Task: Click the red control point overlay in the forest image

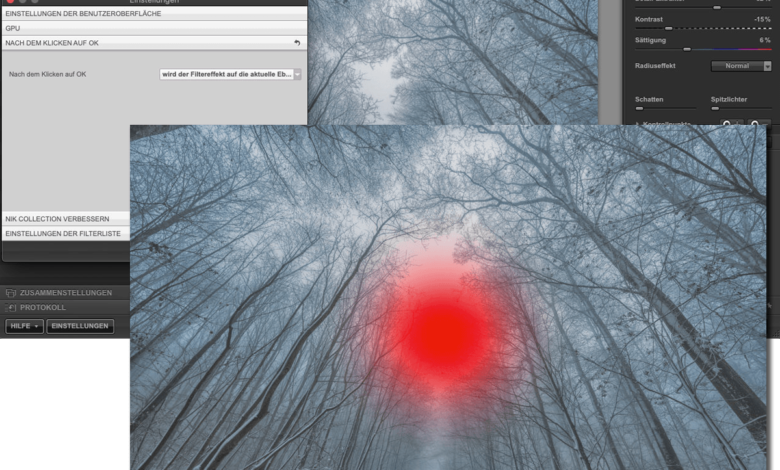Action: (x=444, y=332)
